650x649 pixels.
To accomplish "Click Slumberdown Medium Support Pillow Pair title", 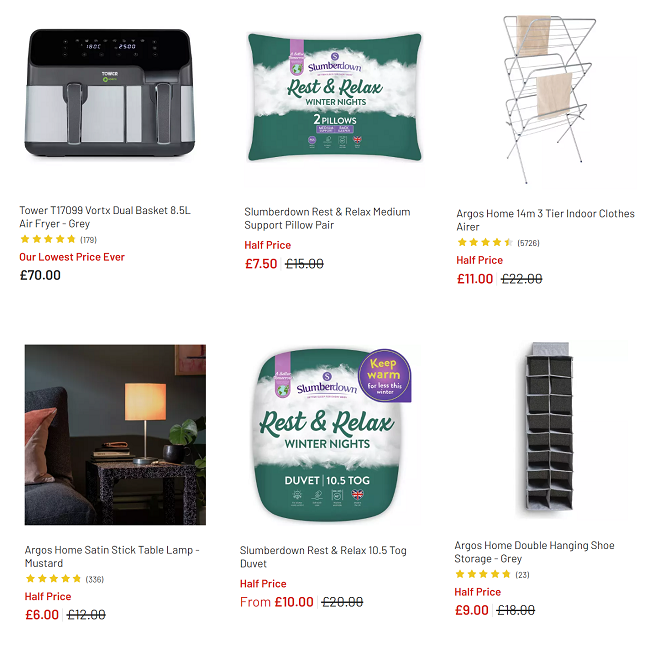I will (327, 218).
